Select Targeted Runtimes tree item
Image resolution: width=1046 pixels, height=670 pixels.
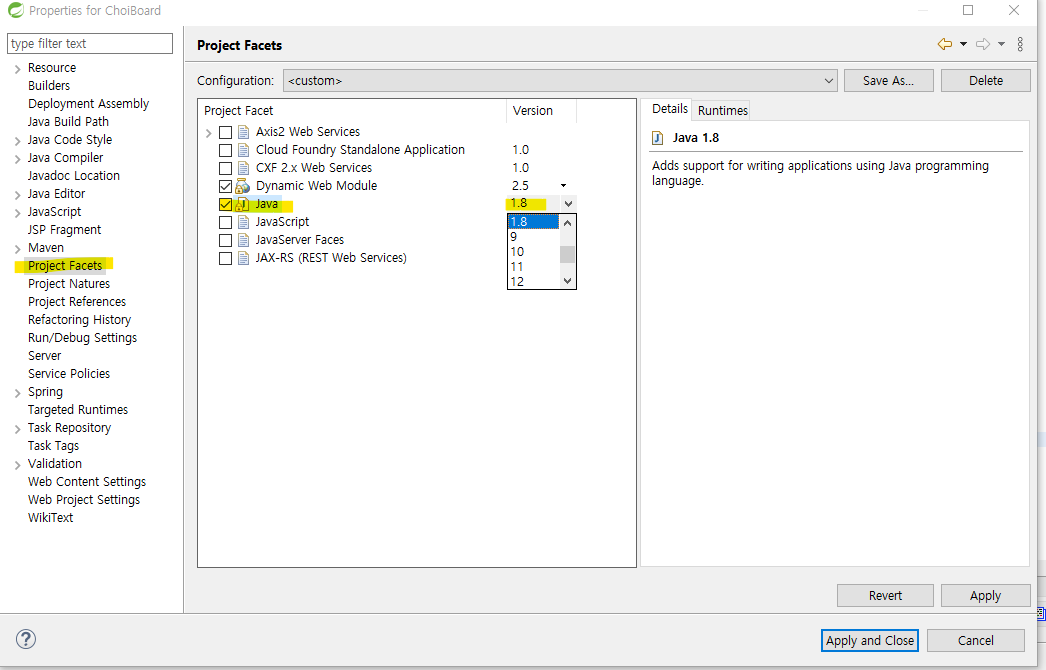77,410
